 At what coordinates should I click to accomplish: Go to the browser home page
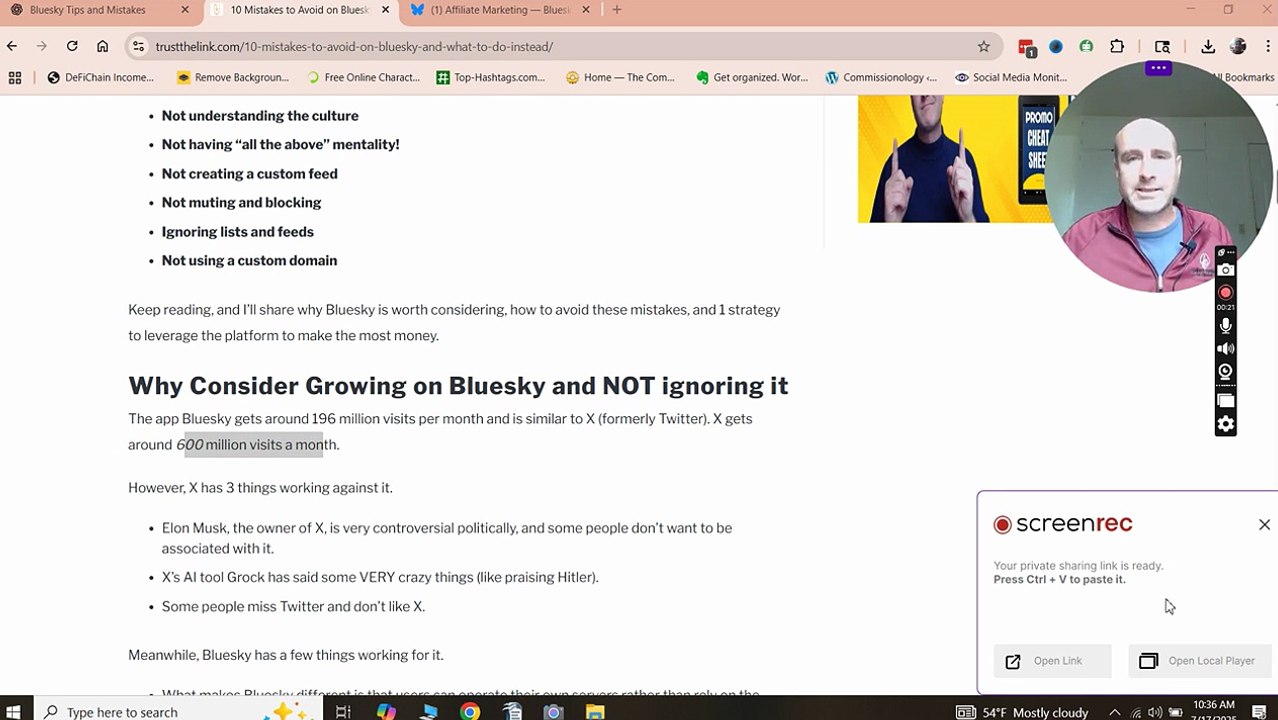pyautogui.click(x=102, y=46)
